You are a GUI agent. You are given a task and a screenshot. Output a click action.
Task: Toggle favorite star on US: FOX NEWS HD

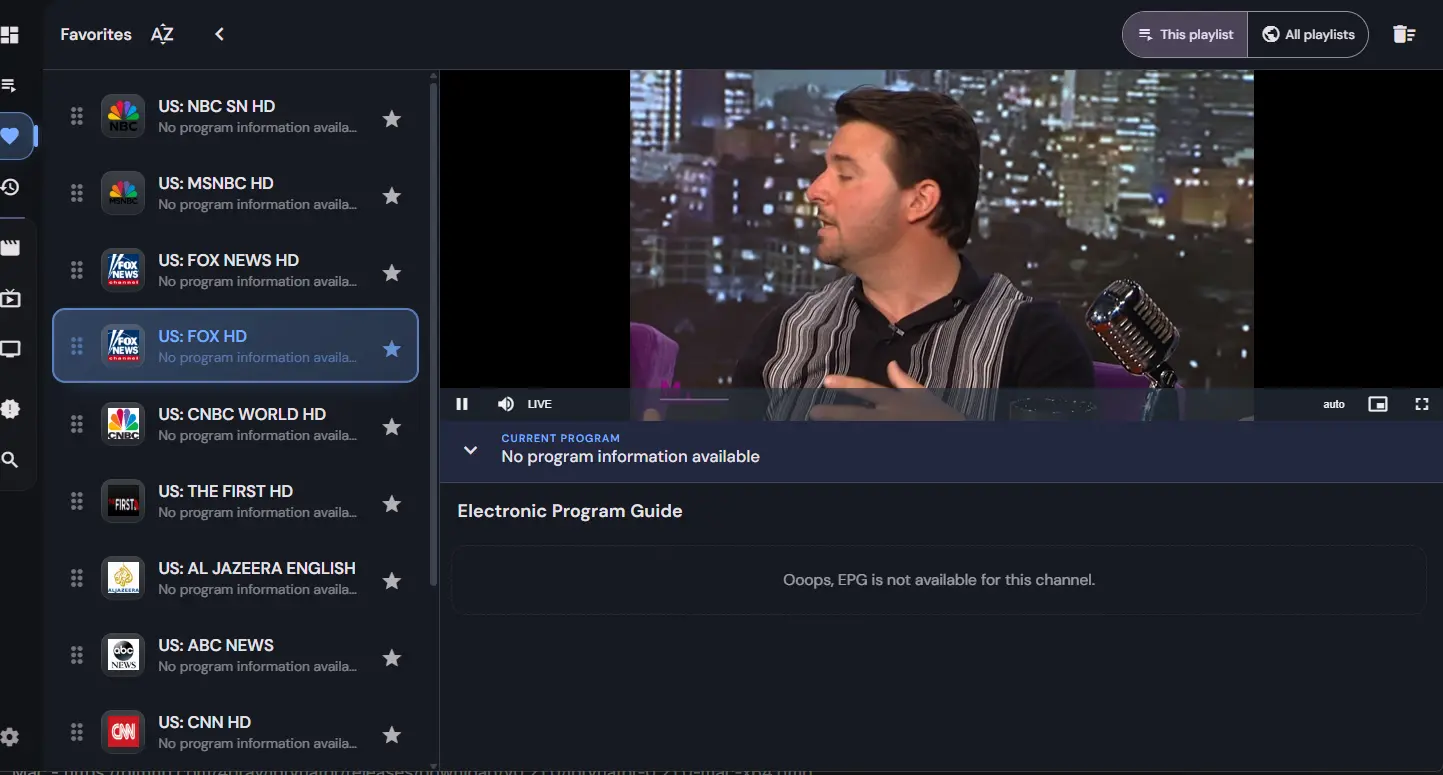click(392, 273)
